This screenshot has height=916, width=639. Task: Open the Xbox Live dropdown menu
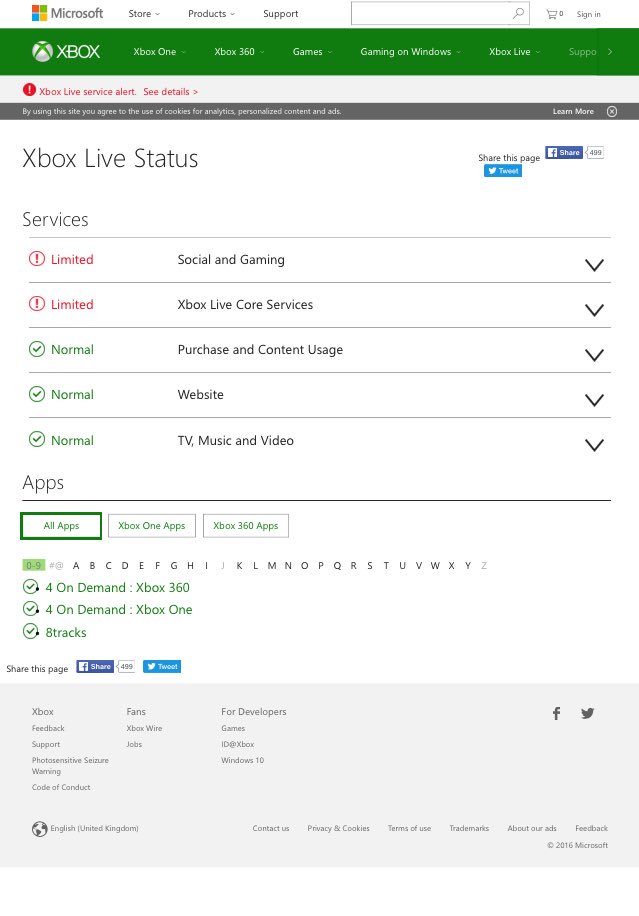pyautogui.click(x=515, y=51)
